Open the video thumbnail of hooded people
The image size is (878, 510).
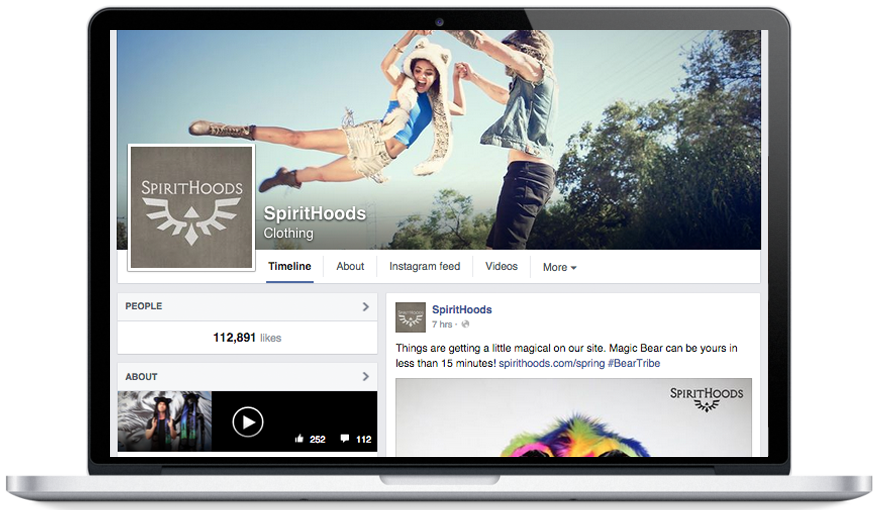165,422
